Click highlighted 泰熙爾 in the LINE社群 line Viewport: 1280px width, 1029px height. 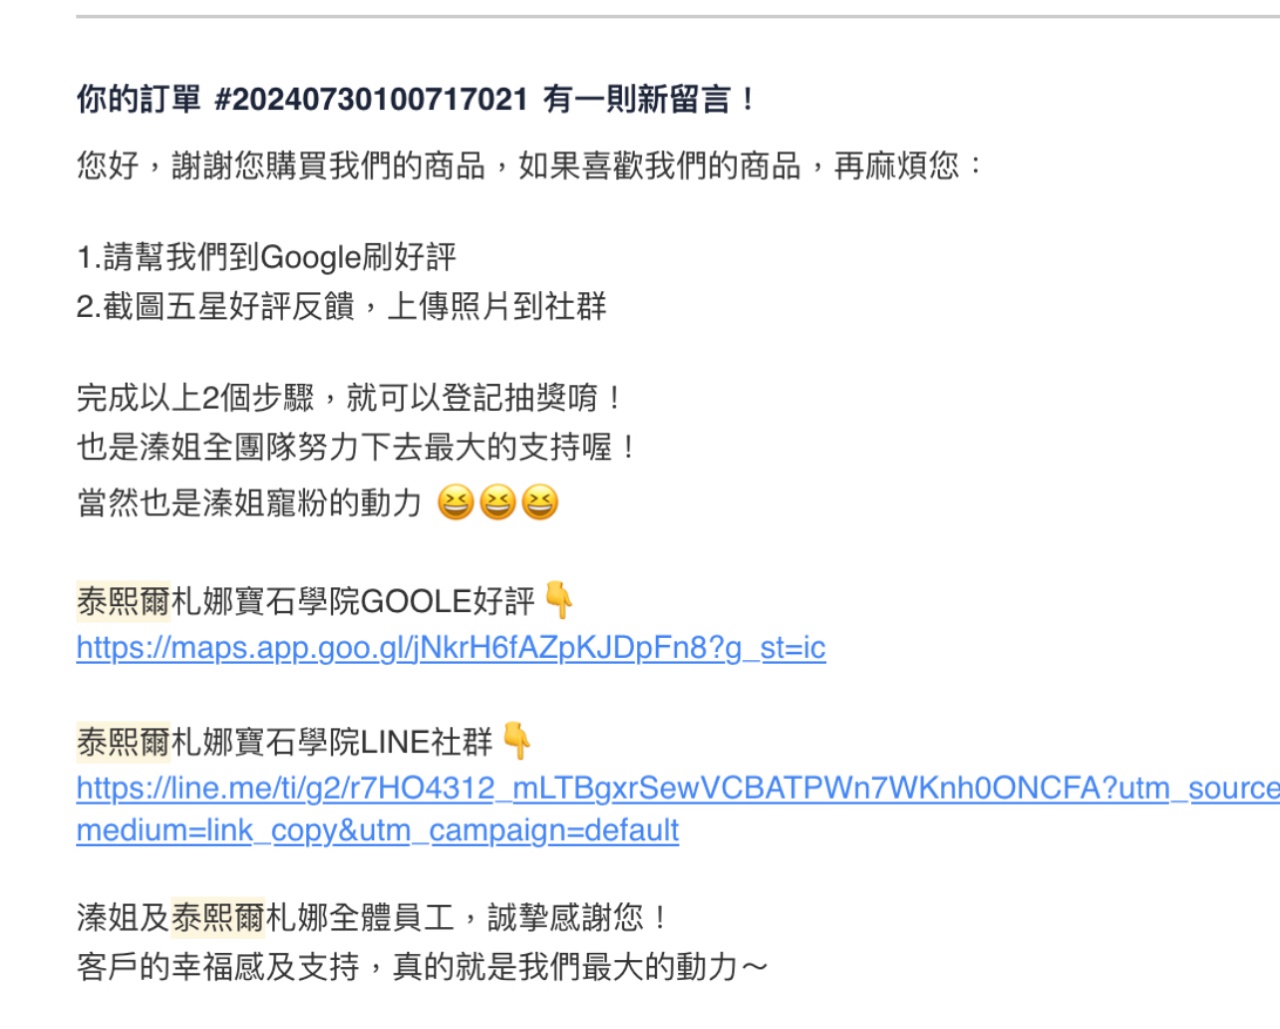[124, 742]
